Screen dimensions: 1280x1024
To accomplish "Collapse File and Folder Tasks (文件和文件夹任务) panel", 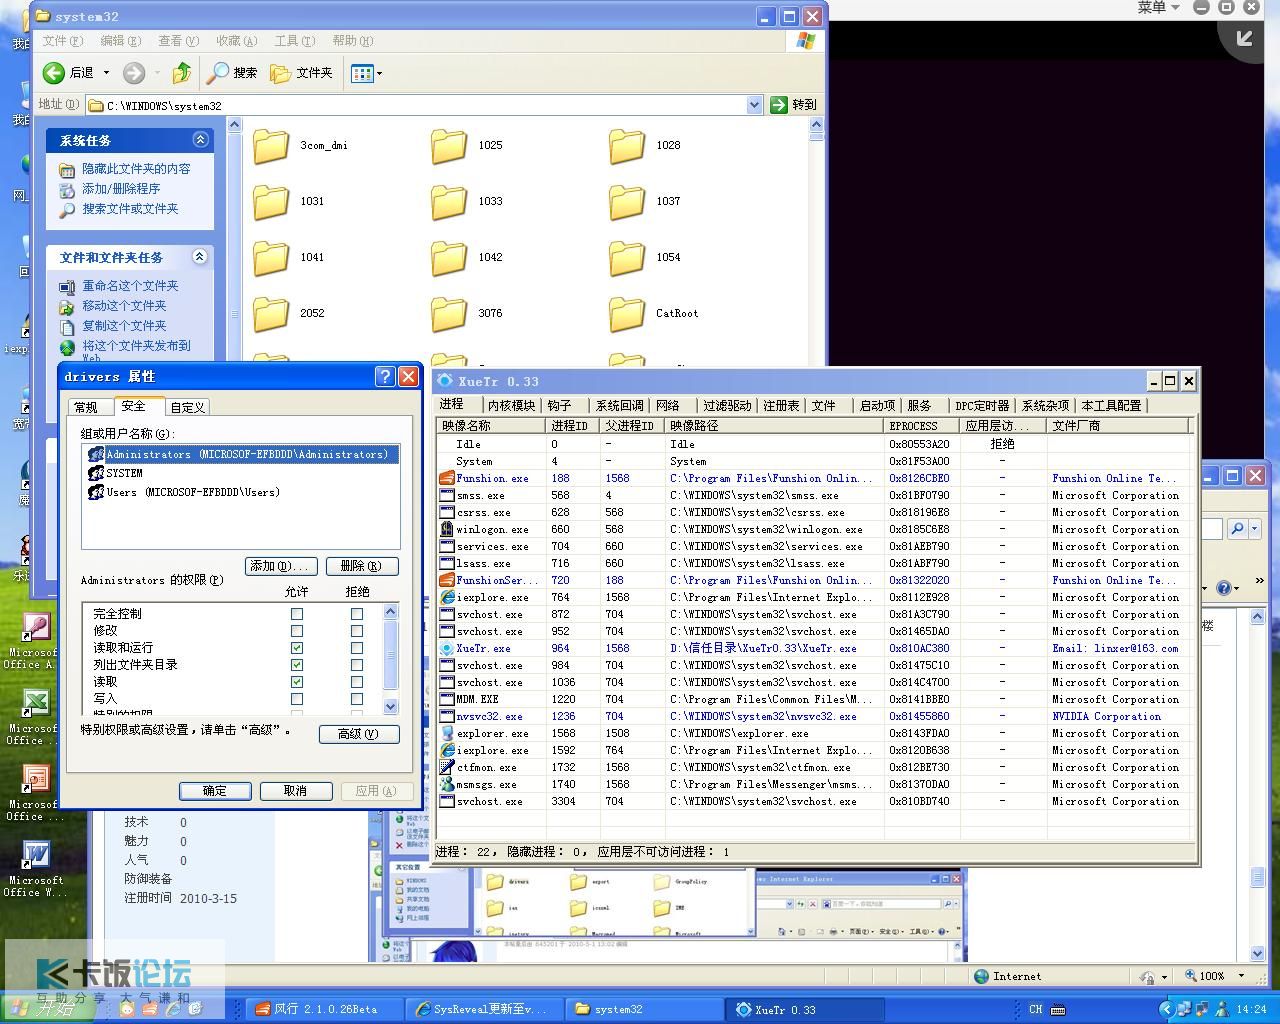I will (200, 257).
